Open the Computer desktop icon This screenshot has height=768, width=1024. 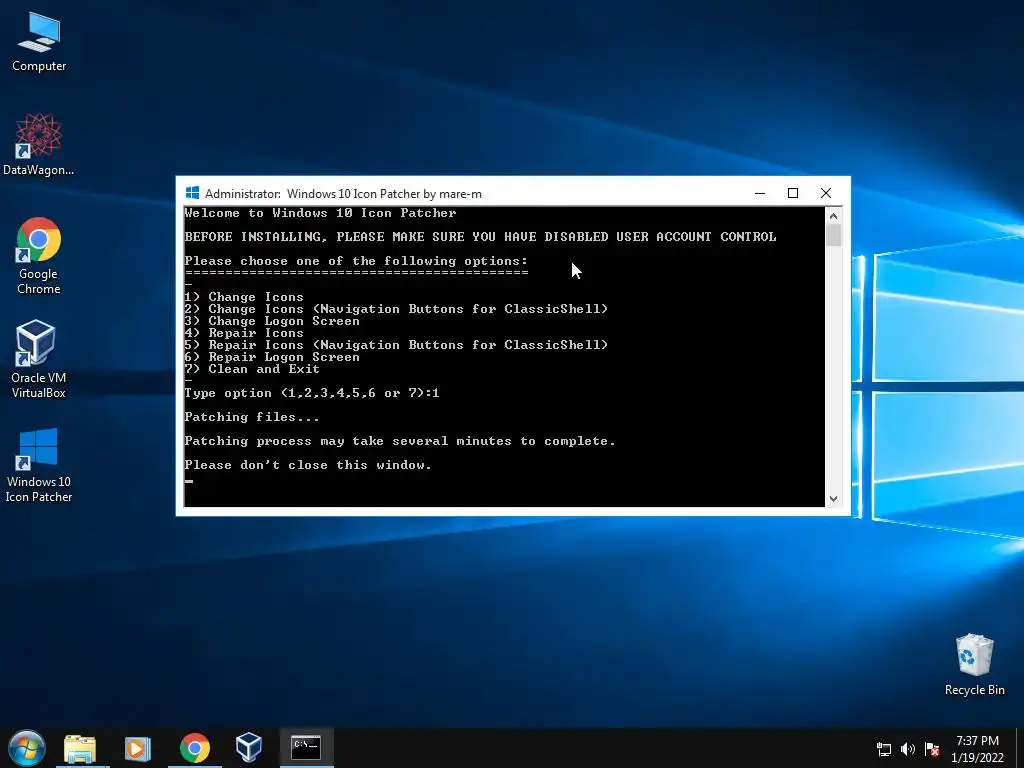[x=39, y=42]
